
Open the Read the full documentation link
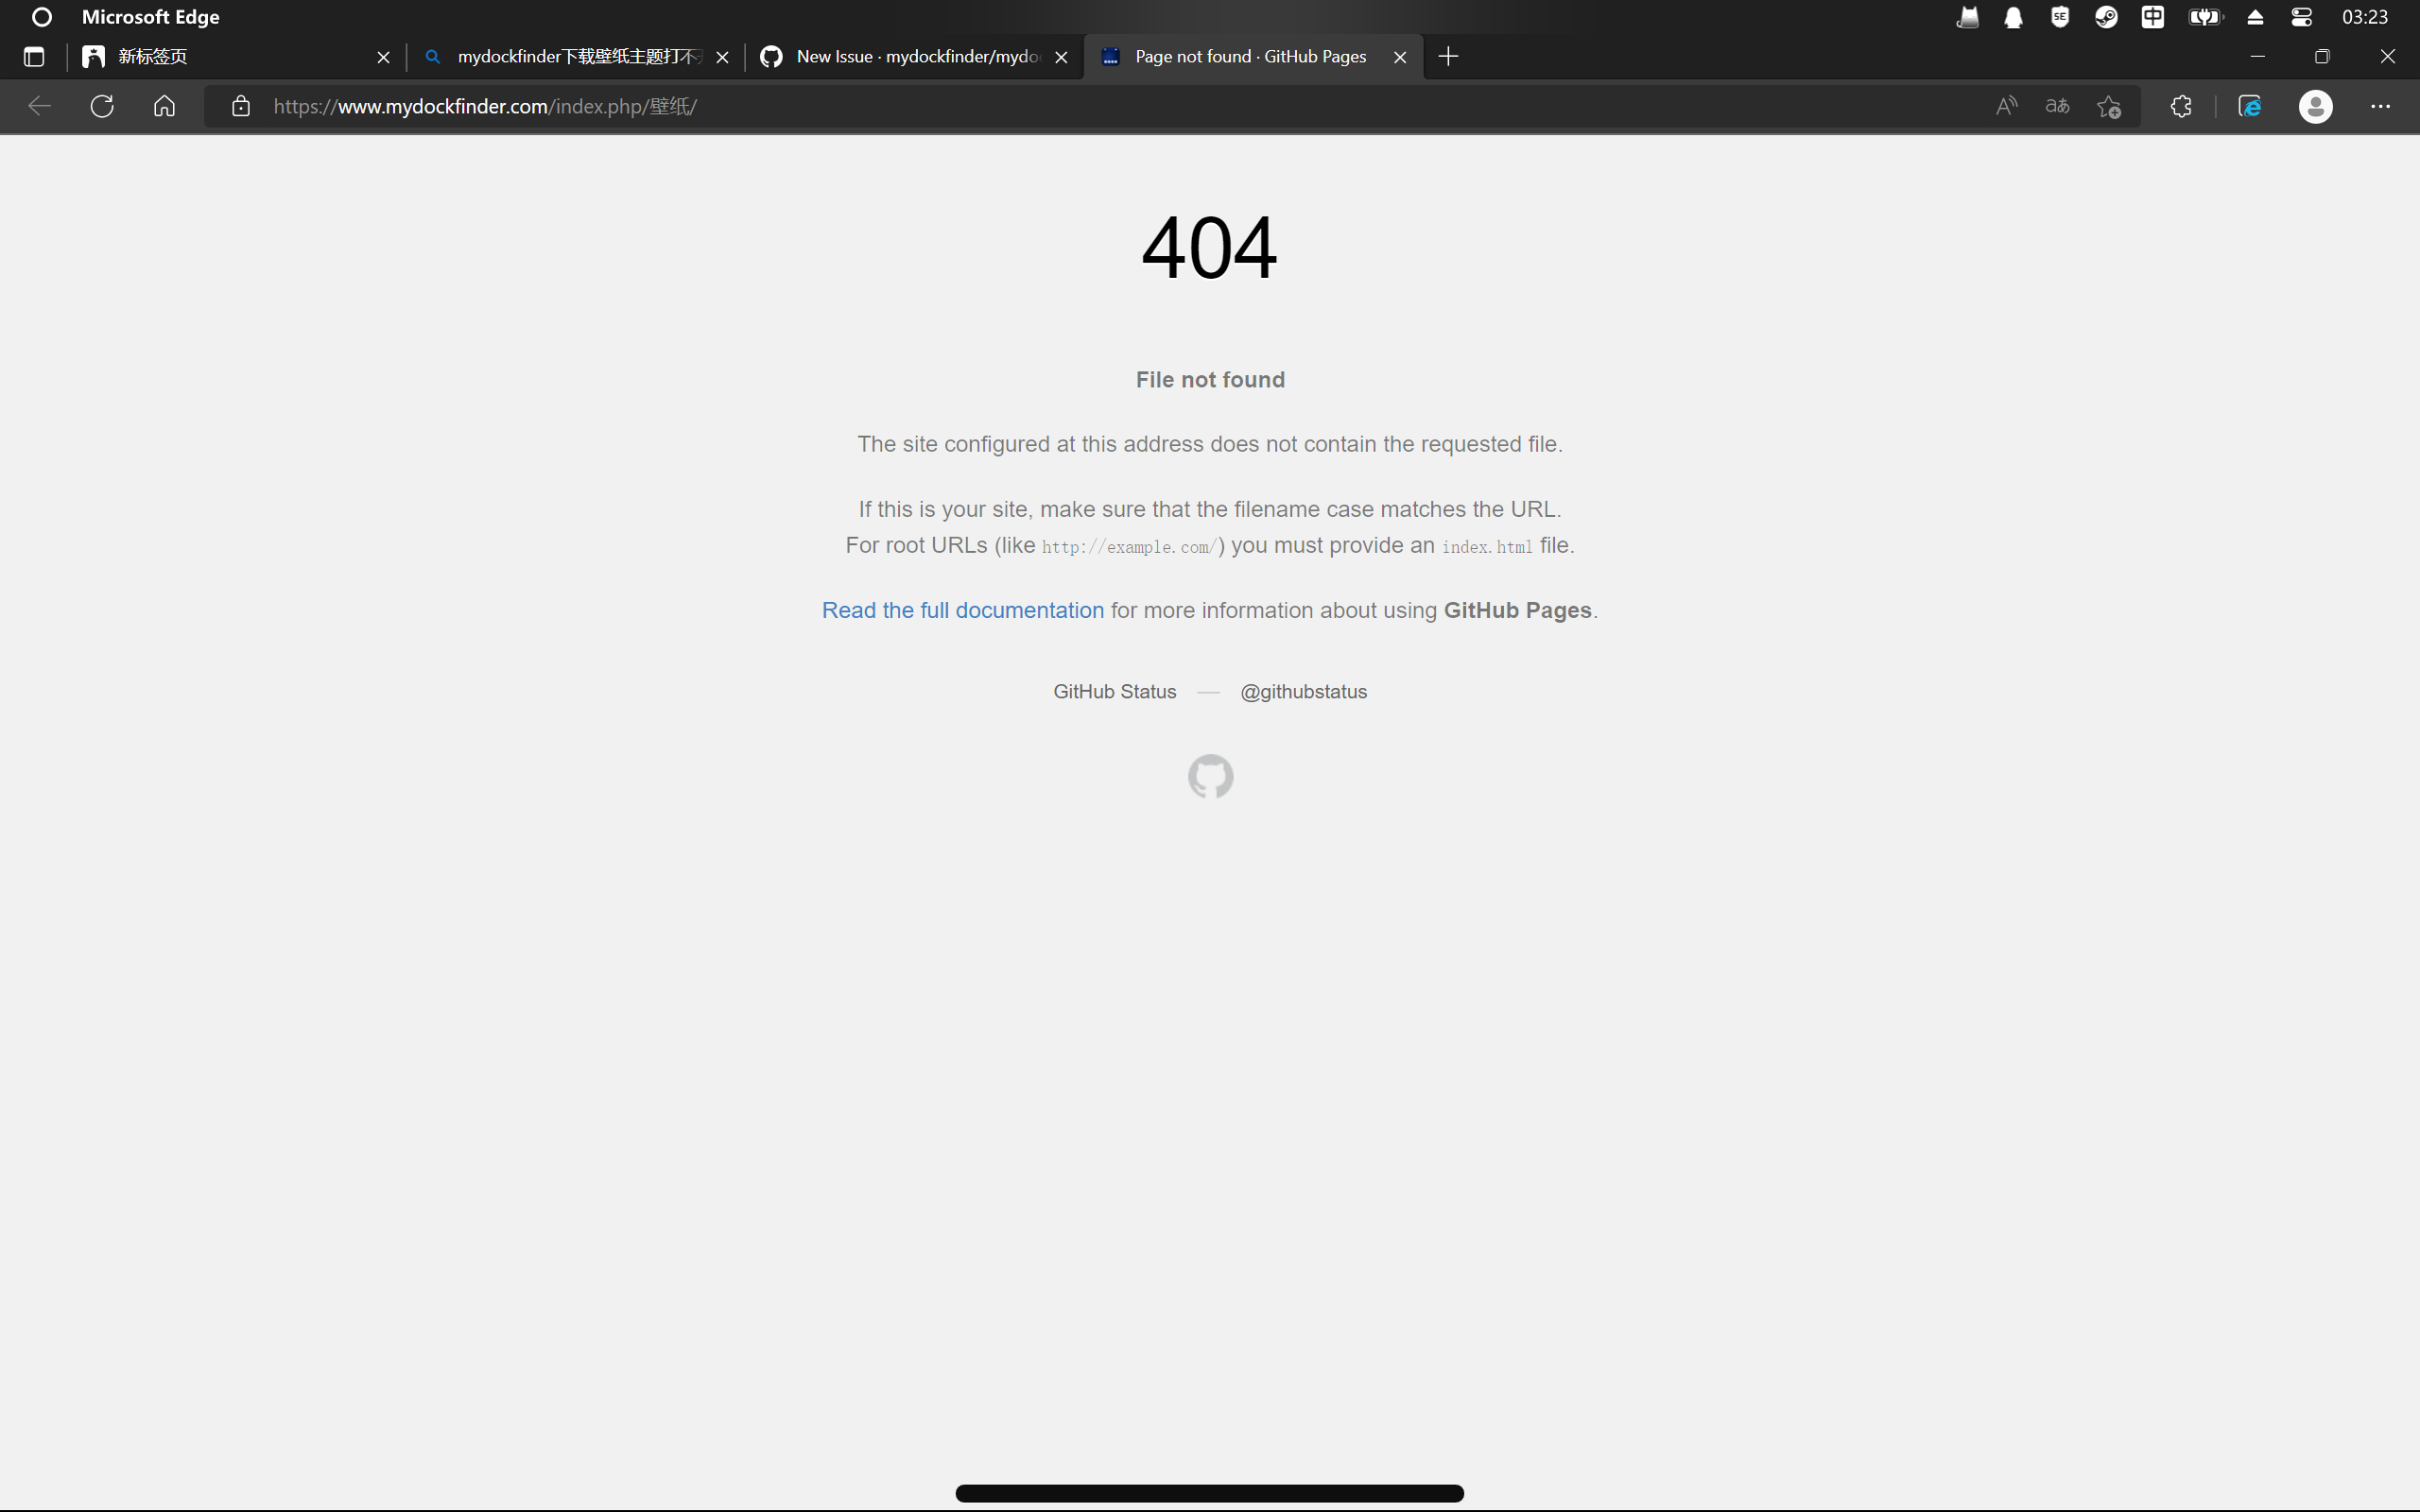962,610
